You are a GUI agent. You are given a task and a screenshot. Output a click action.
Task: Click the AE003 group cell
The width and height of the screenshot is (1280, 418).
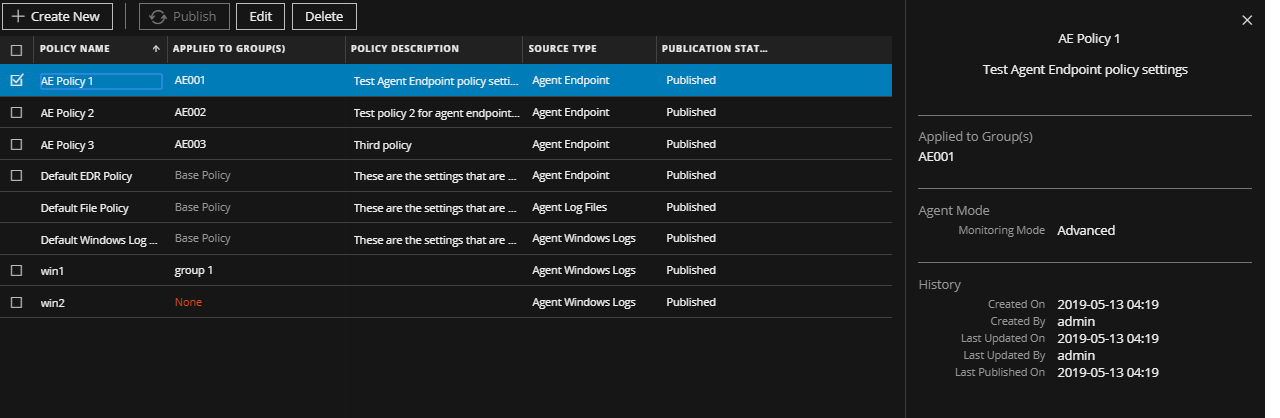(x=190, y=144)
